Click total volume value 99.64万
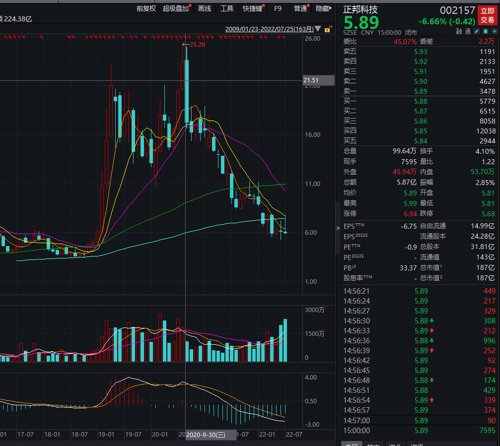Screen dimensions: 500x446 (404, 151)
